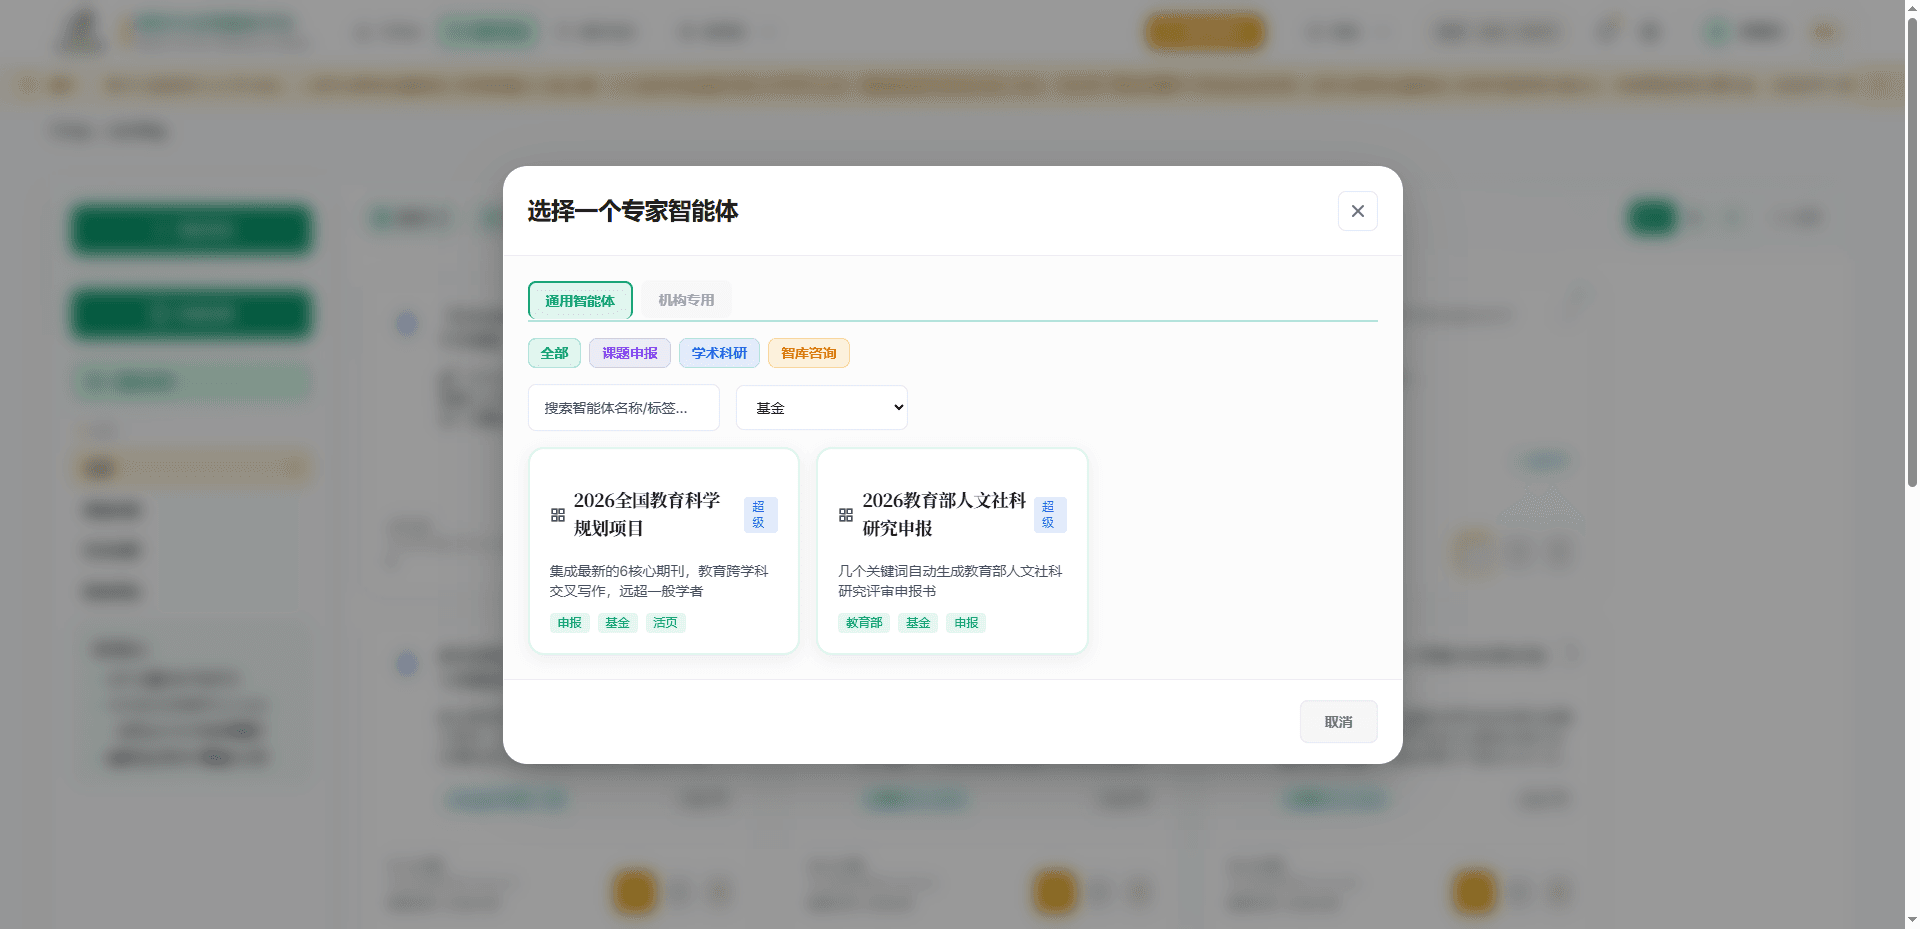1920x929 pixels.
Task: Switch to the 机构专用 tab
Action: click(x=686, y=300)
